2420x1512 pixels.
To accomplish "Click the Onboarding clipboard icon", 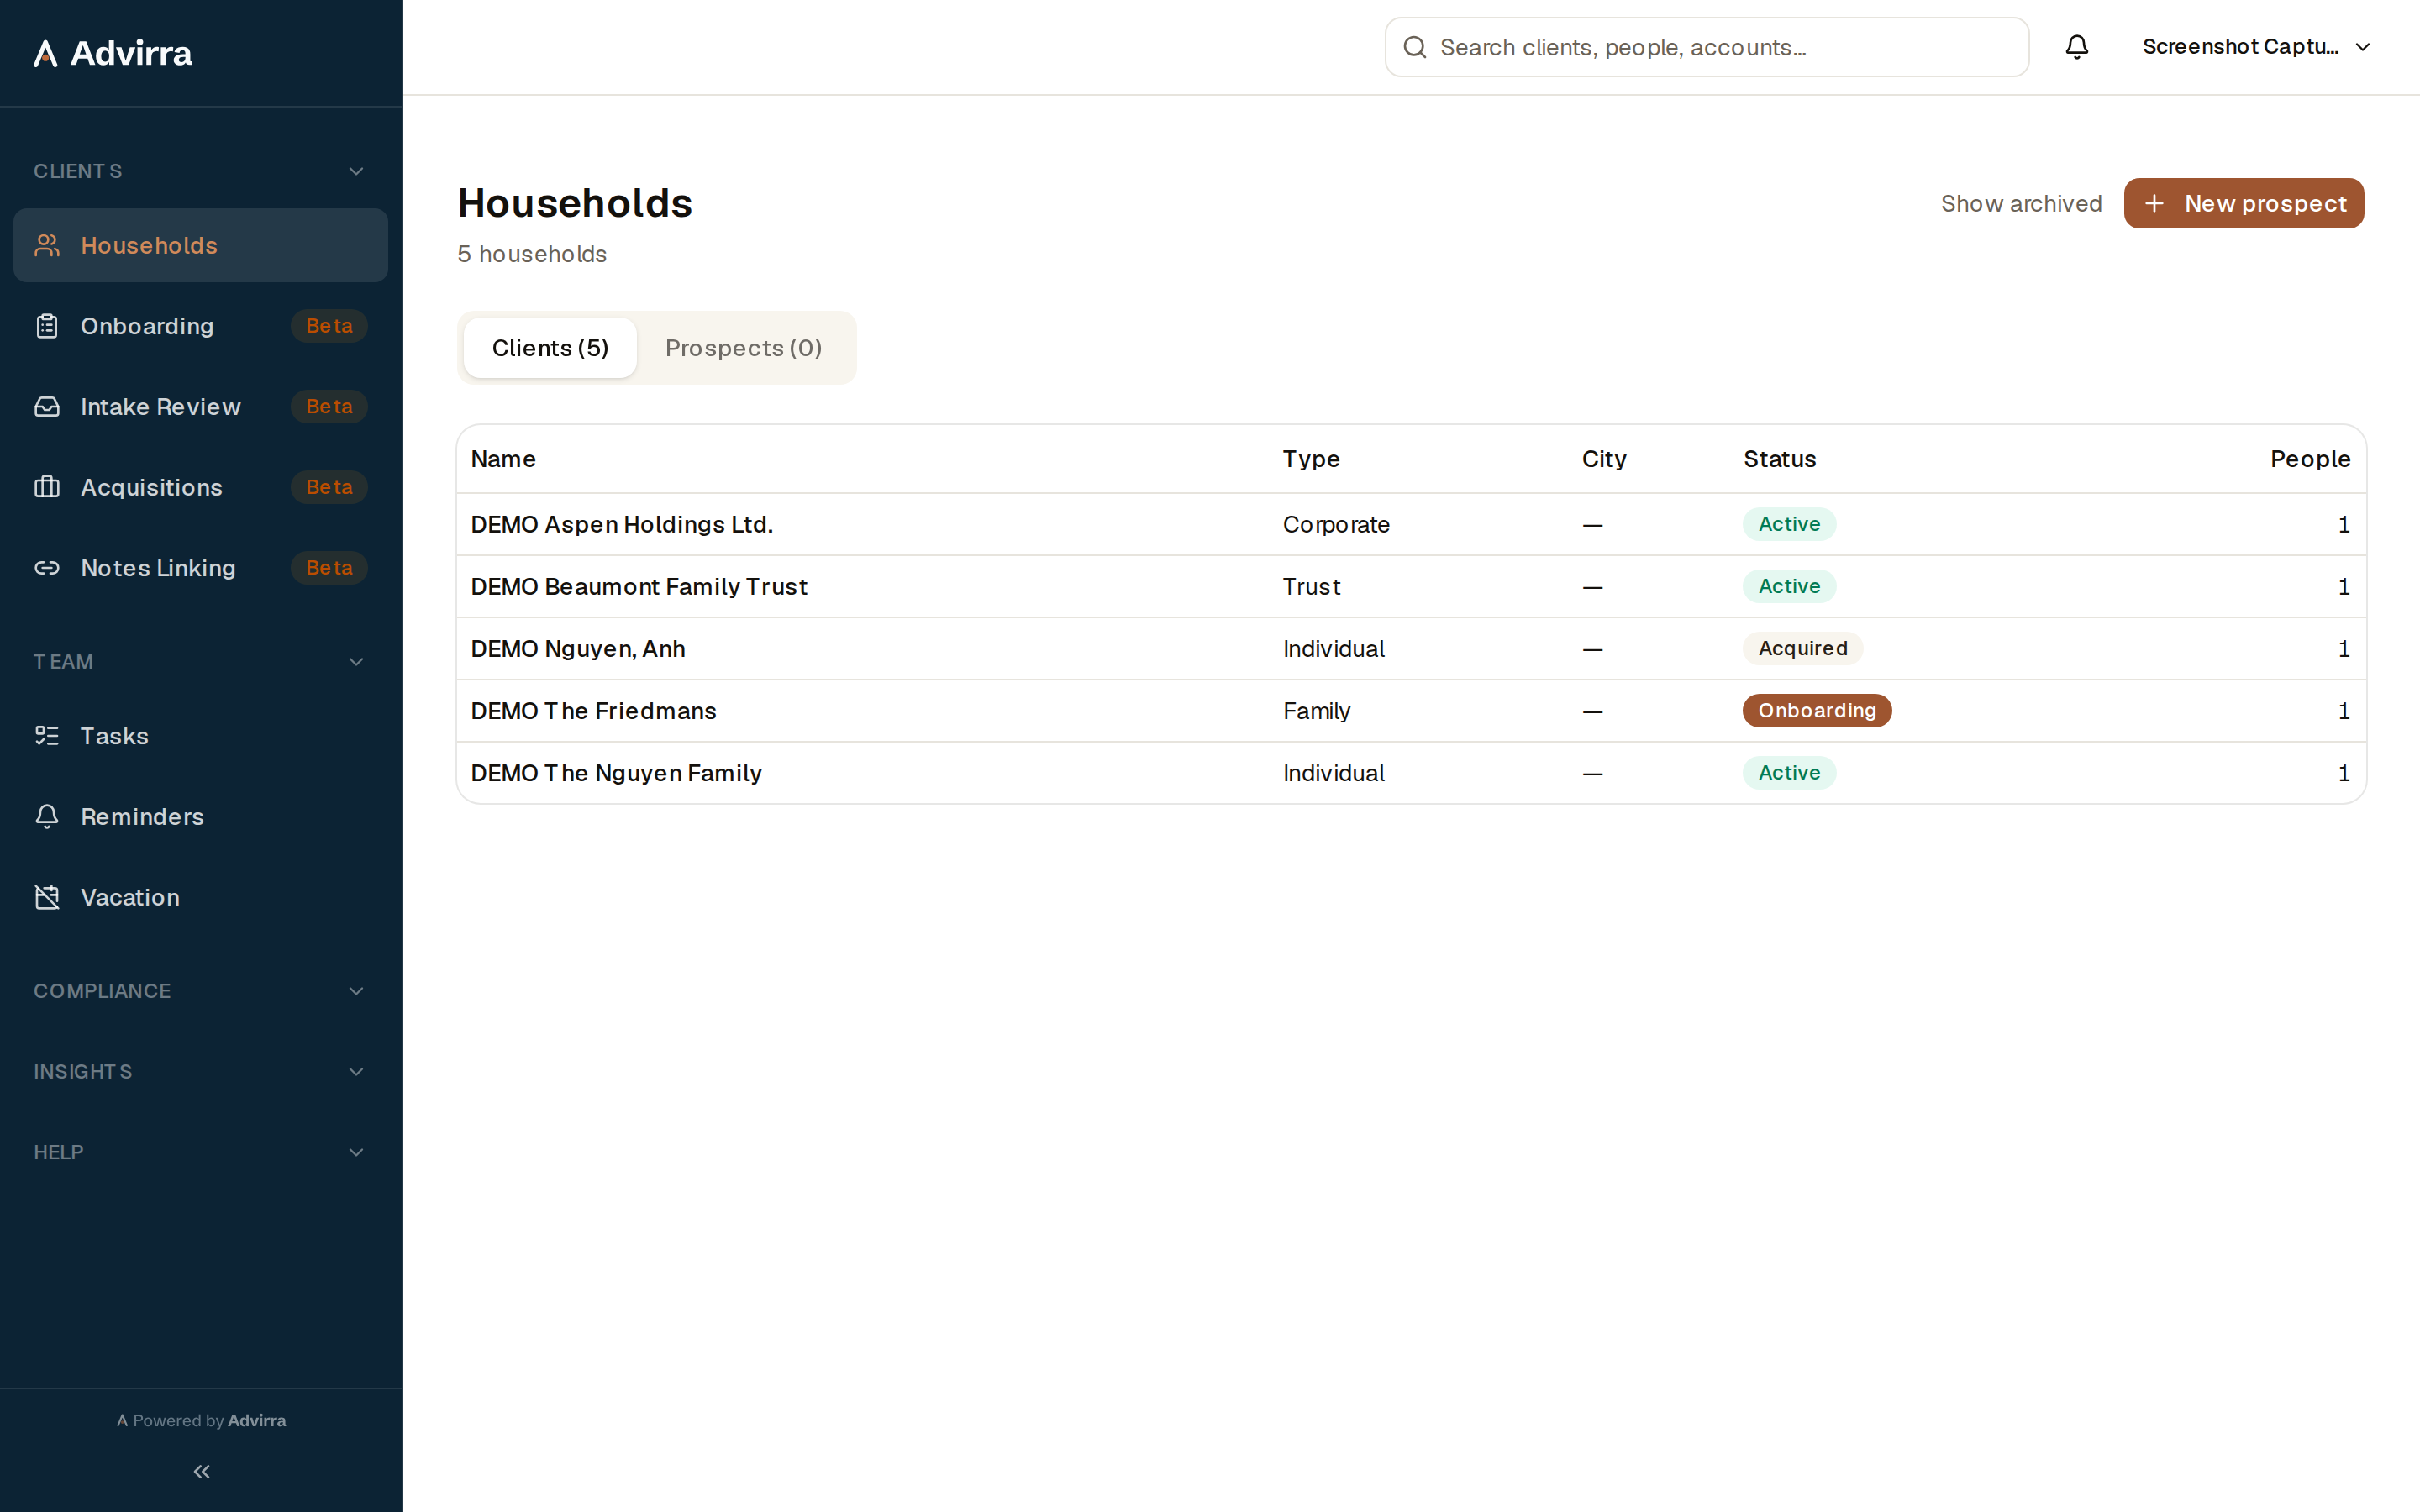I will point(47,326).
